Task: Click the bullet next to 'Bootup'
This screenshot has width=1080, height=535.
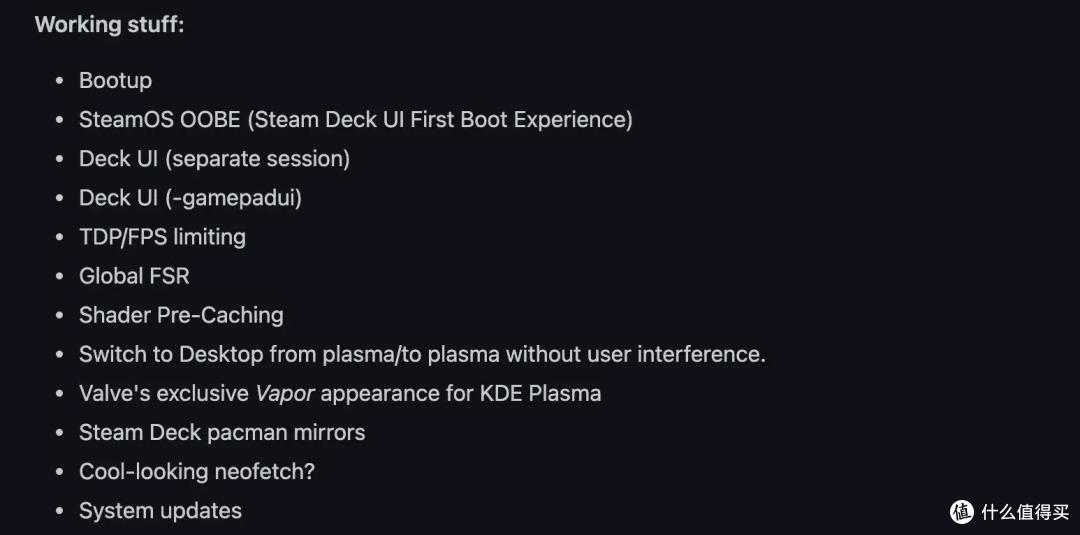Action: 60,81
